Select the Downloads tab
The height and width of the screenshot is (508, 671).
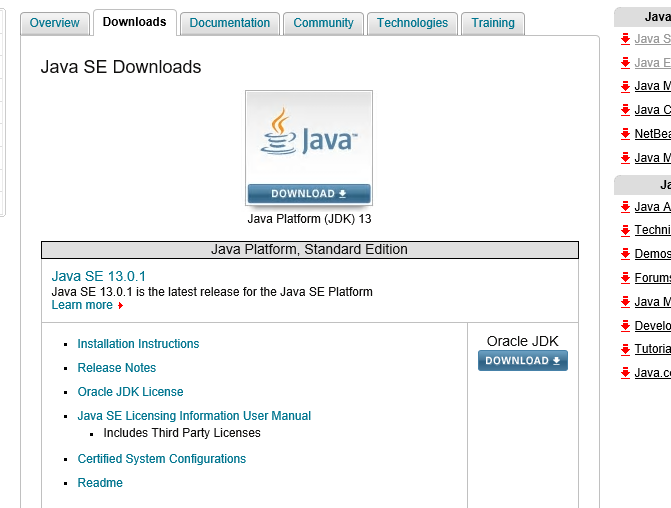point(134,22)
